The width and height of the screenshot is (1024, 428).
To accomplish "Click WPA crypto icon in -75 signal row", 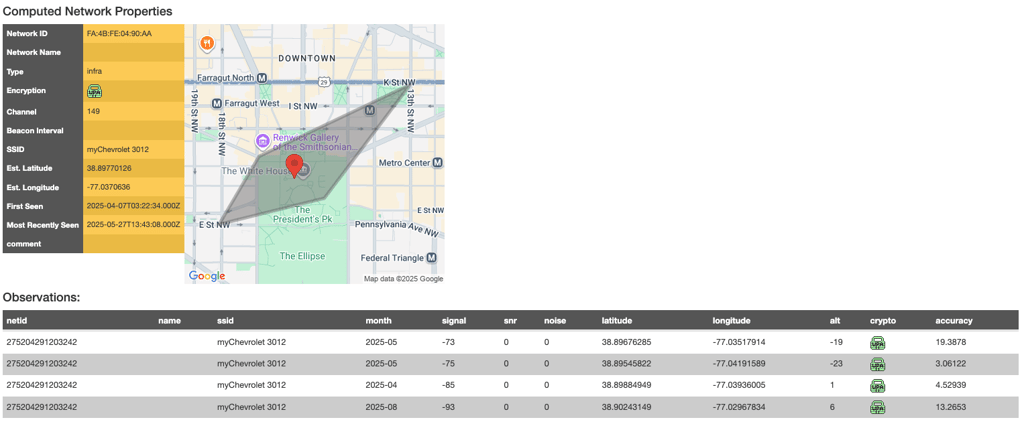I will click(877, 363).
